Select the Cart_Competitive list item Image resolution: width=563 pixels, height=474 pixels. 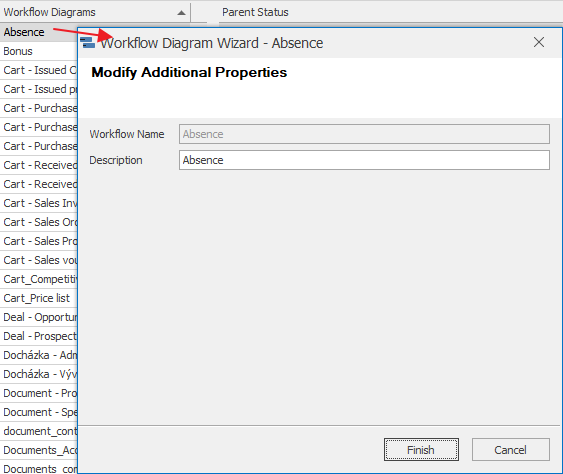coord(38,279)
